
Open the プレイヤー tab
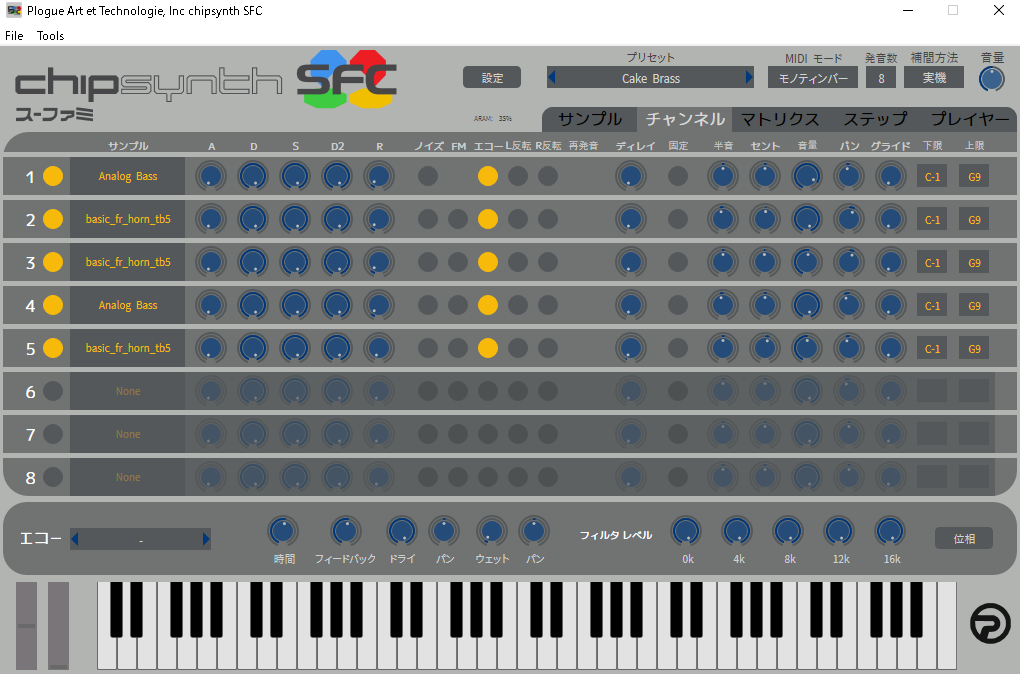click(x=970, y=119)
